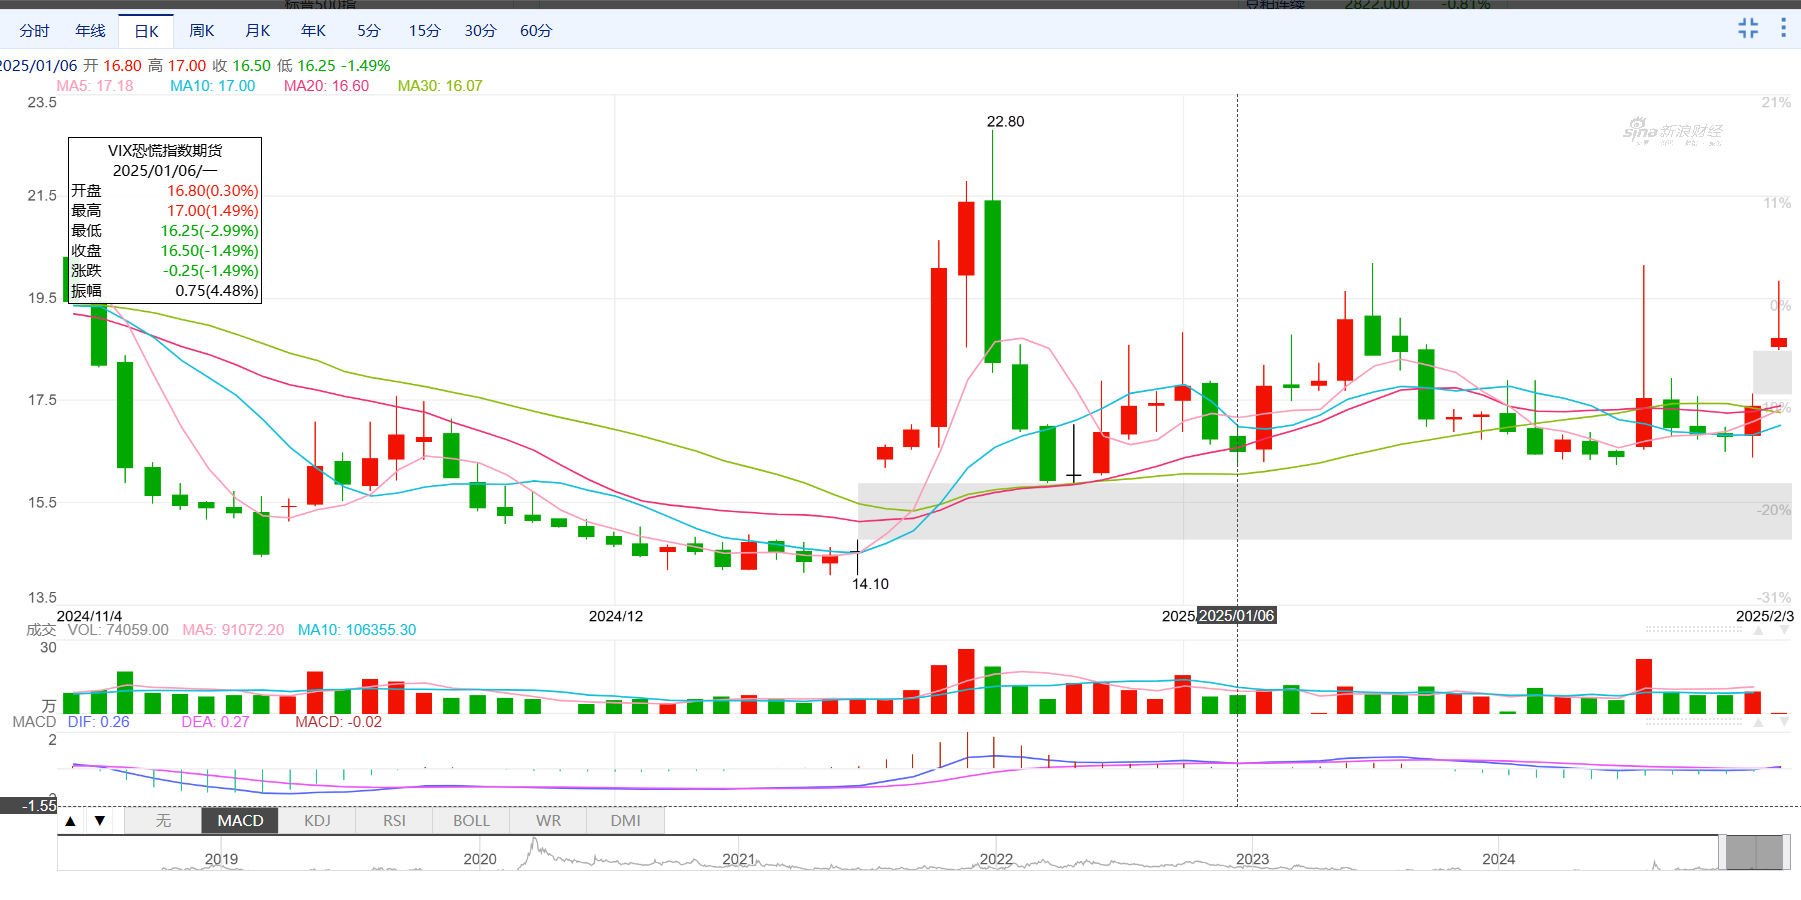Select the 60分 timeframe
The height and width of the screenshot is (900, 1801).
pyautogui.click(x=536, y=31)
